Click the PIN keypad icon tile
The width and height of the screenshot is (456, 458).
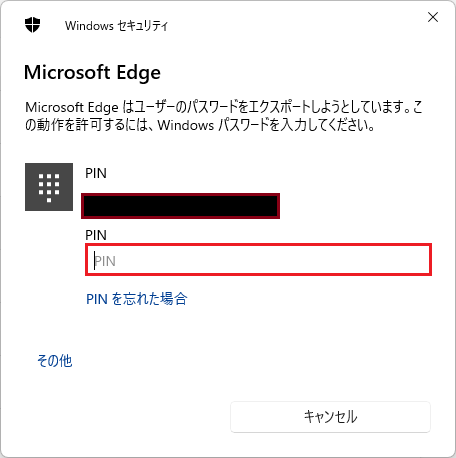(x=49, y=187)
